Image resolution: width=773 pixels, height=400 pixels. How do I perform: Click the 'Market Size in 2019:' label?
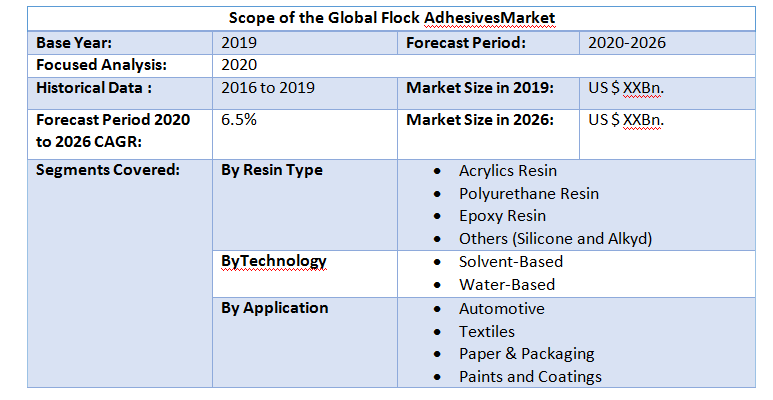point(480,88)
